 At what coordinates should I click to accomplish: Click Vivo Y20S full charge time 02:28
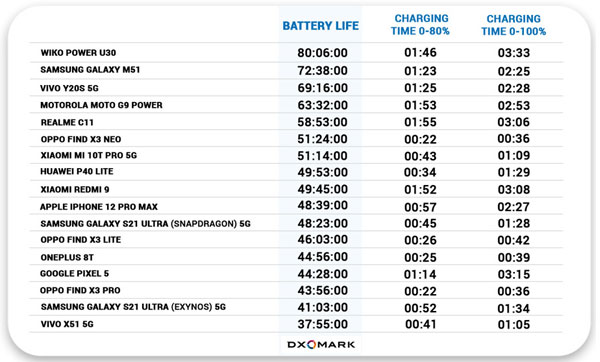click(x=514, y=88)
